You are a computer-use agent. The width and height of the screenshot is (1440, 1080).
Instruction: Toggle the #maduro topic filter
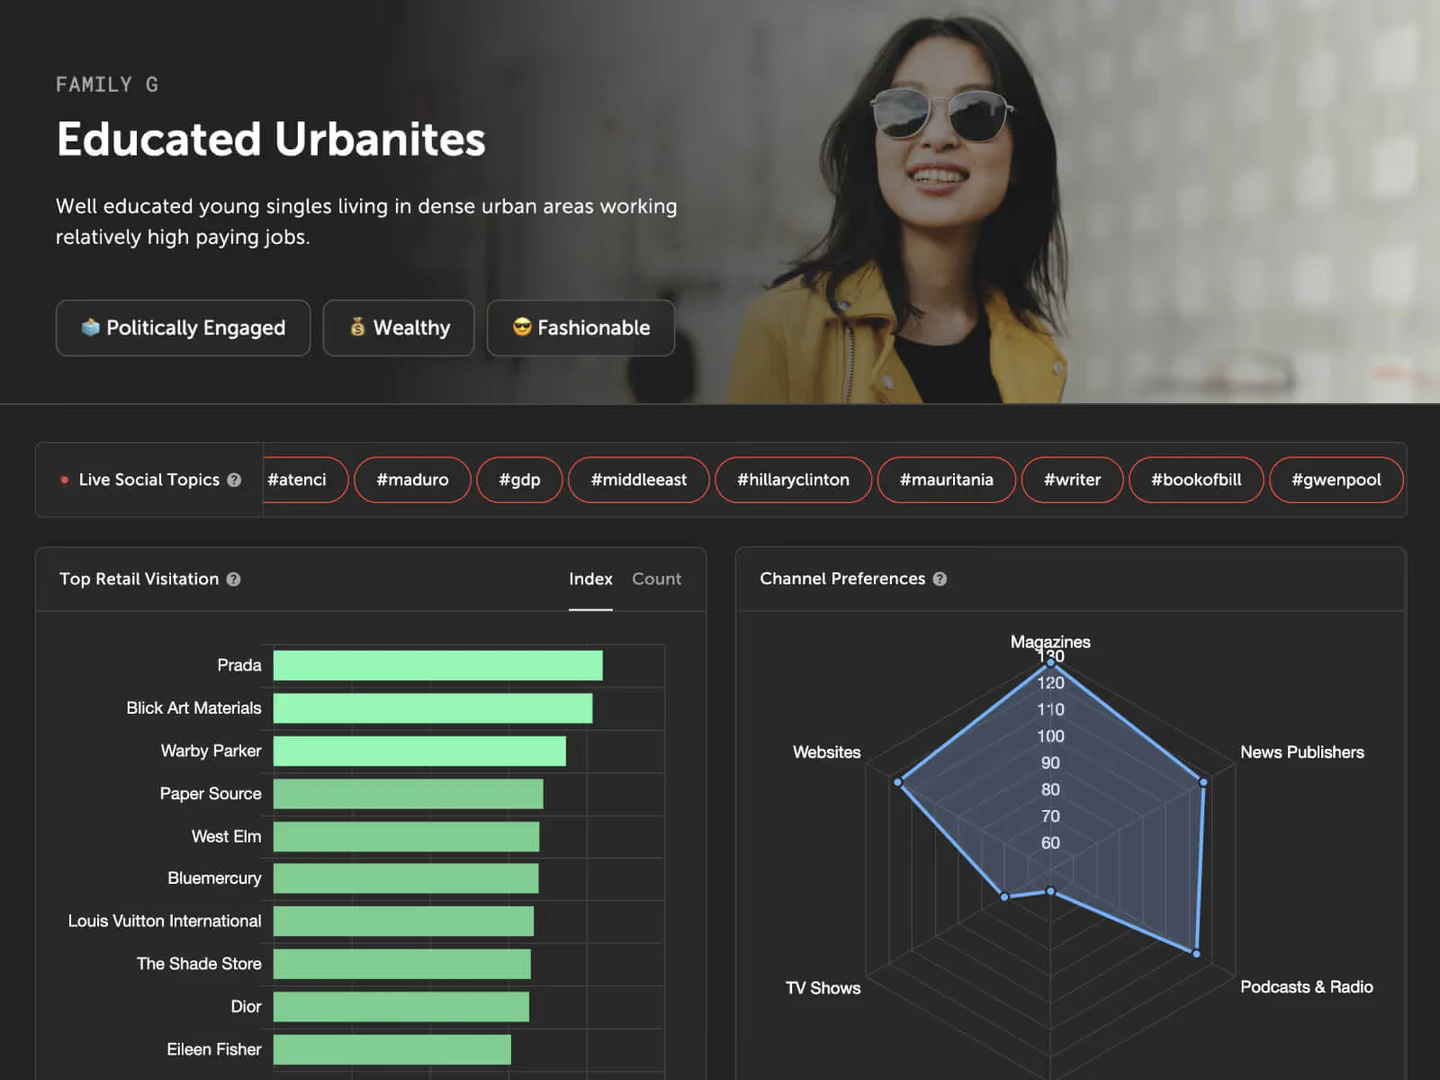(x=412, y=479)
